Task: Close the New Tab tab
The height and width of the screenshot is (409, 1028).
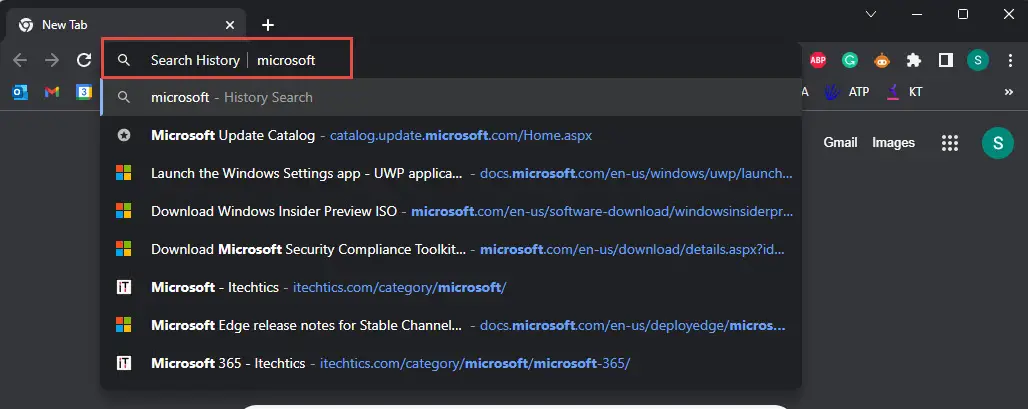Action: [x=230, y=25]
